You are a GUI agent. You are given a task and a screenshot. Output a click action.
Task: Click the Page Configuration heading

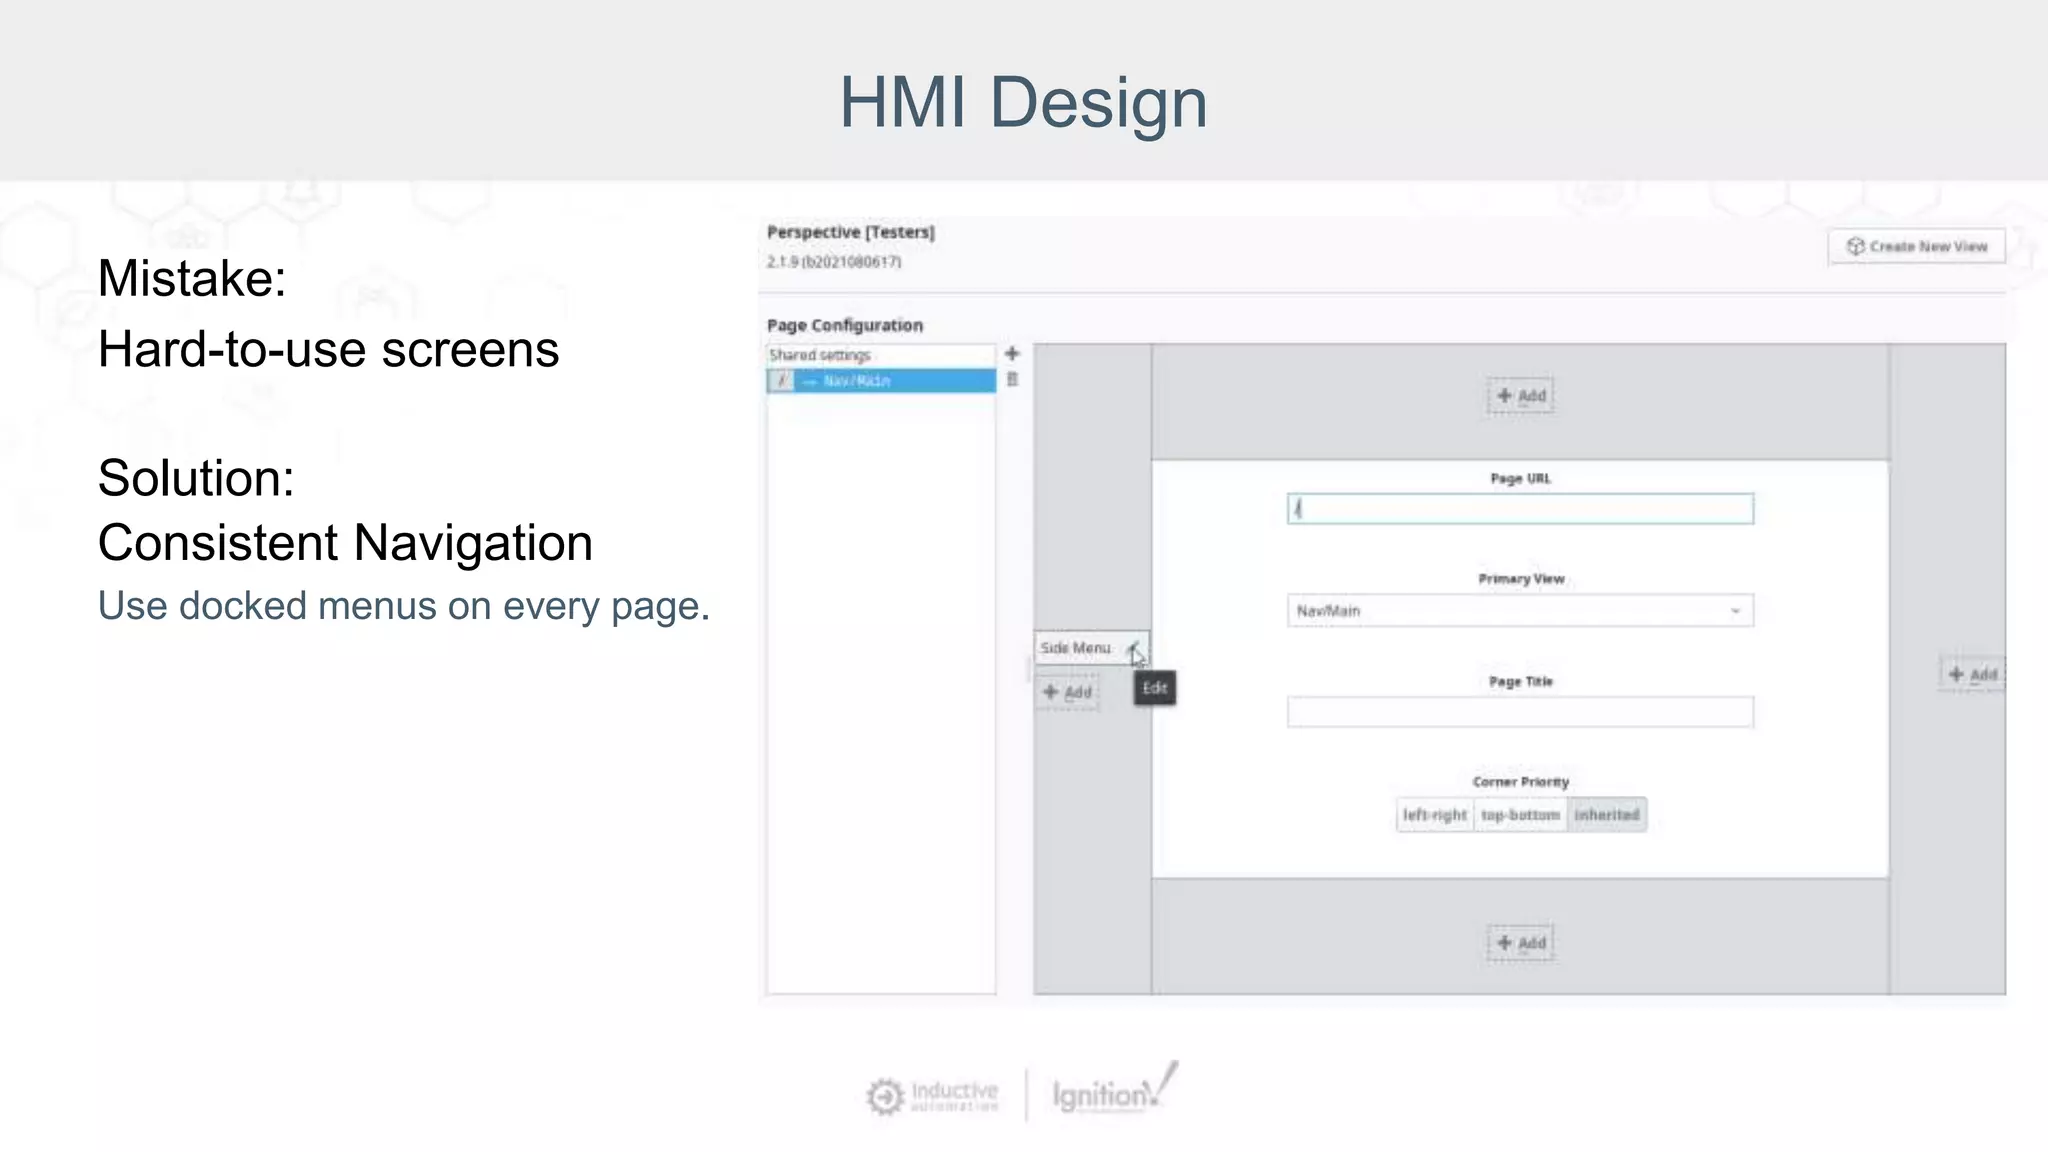845,325
